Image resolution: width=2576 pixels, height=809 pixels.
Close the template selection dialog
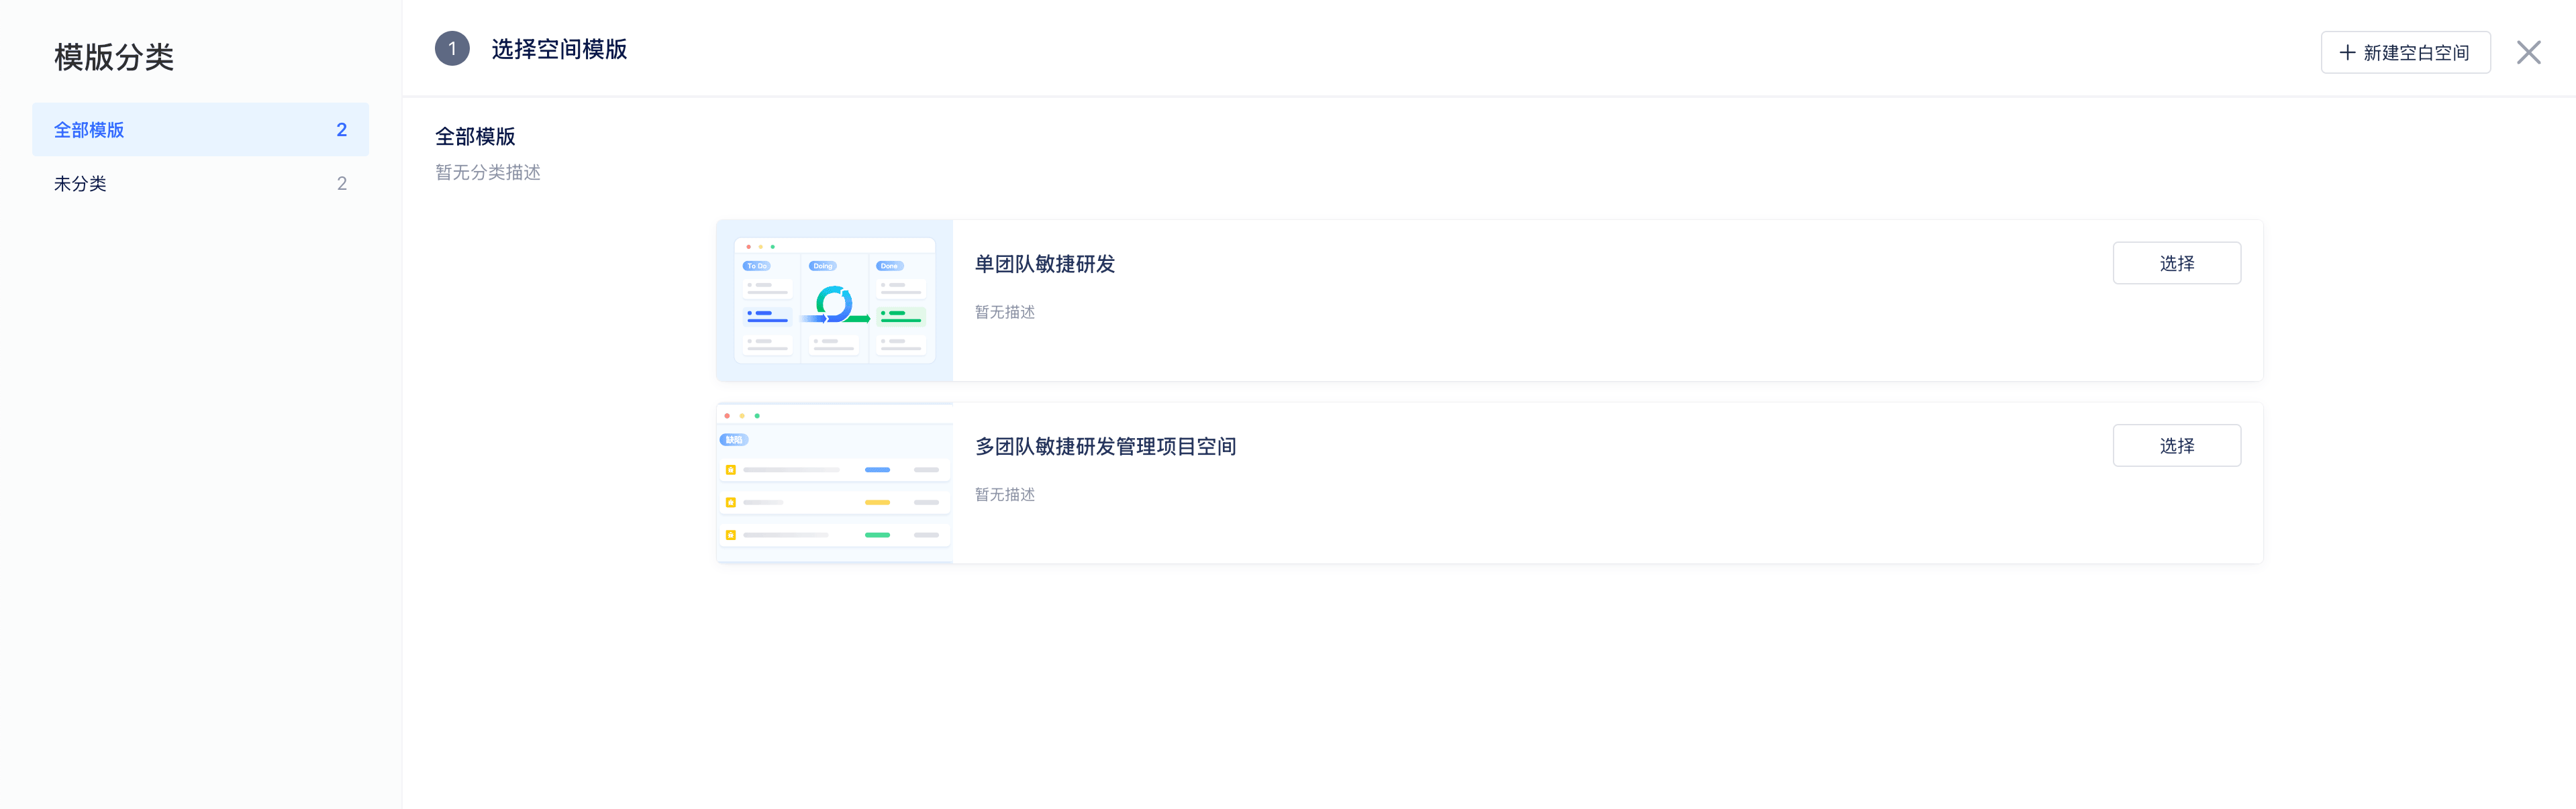(2528, 53)
